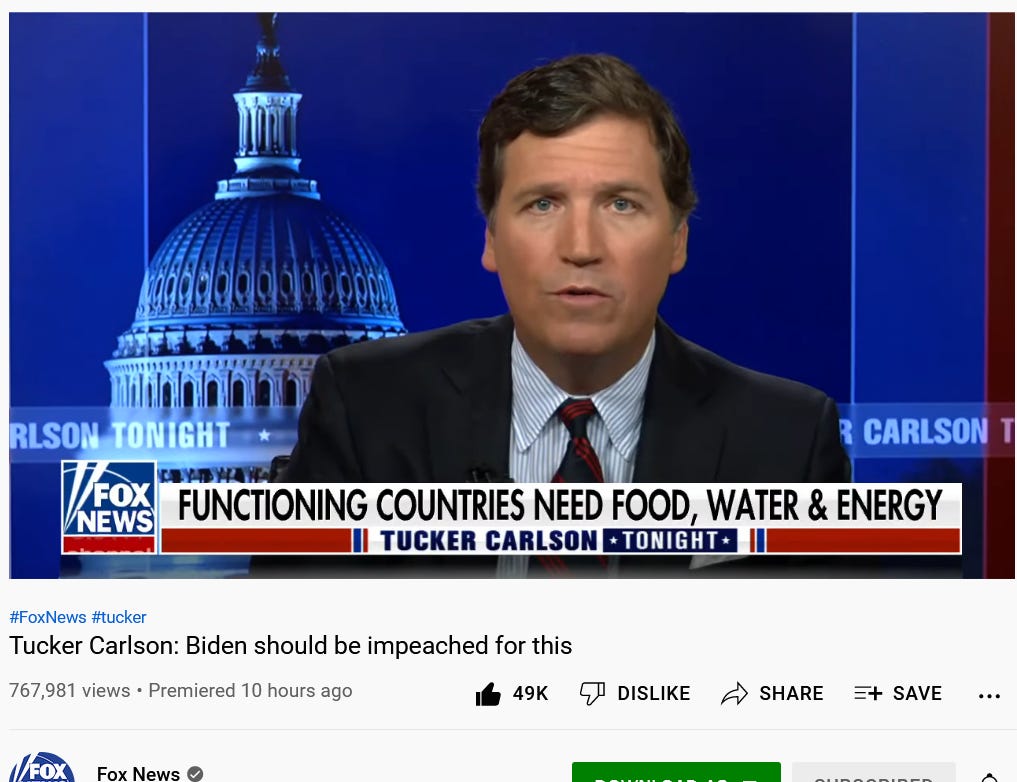The height and width of the screenshot is (782, 1017).
Task: Click the thumbs-down dislike icon
Action: point(592,694)
